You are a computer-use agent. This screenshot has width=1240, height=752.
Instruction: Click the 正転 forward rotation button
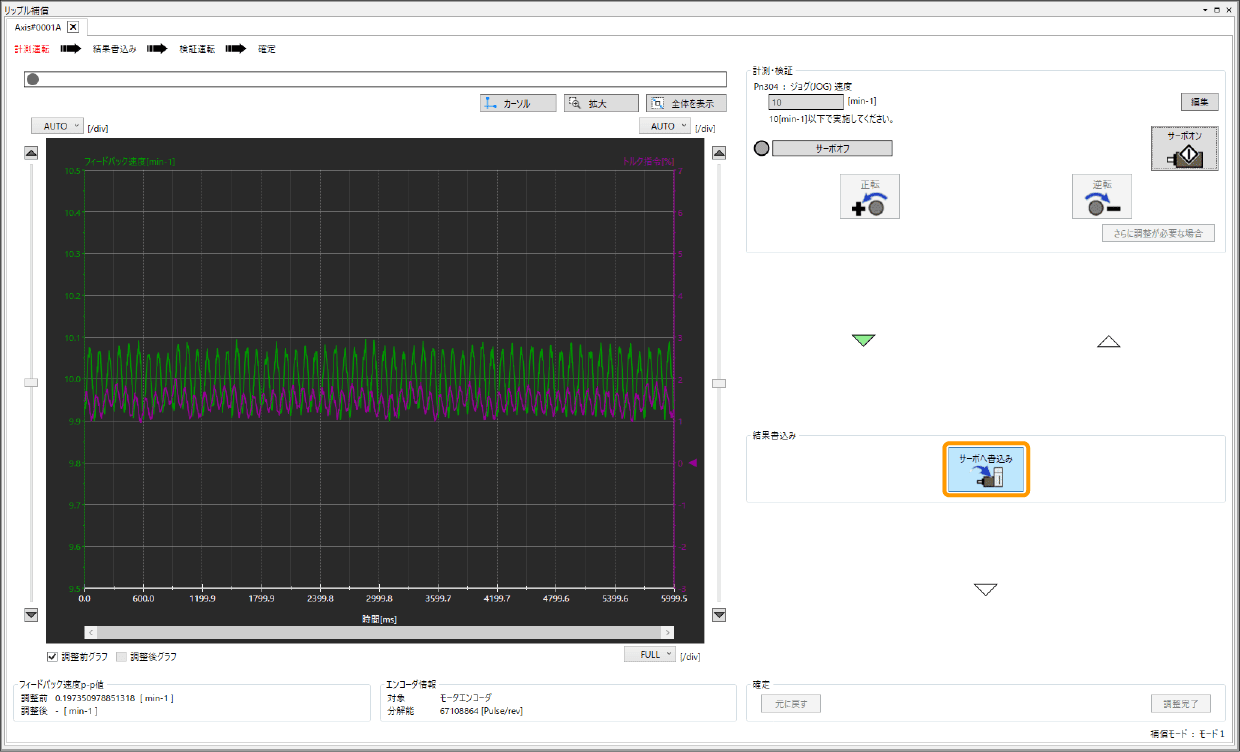(x=871, y=196)
